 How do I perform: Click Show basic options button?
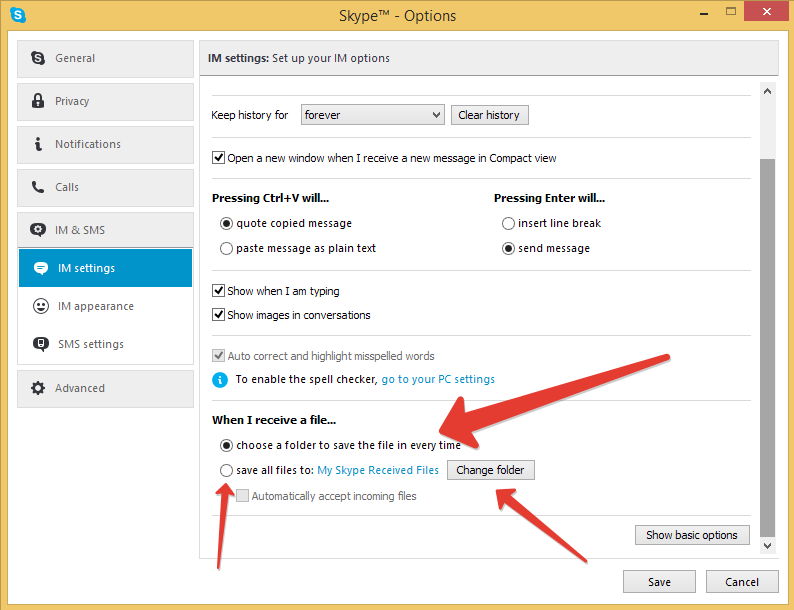click(x=692, y=535)
